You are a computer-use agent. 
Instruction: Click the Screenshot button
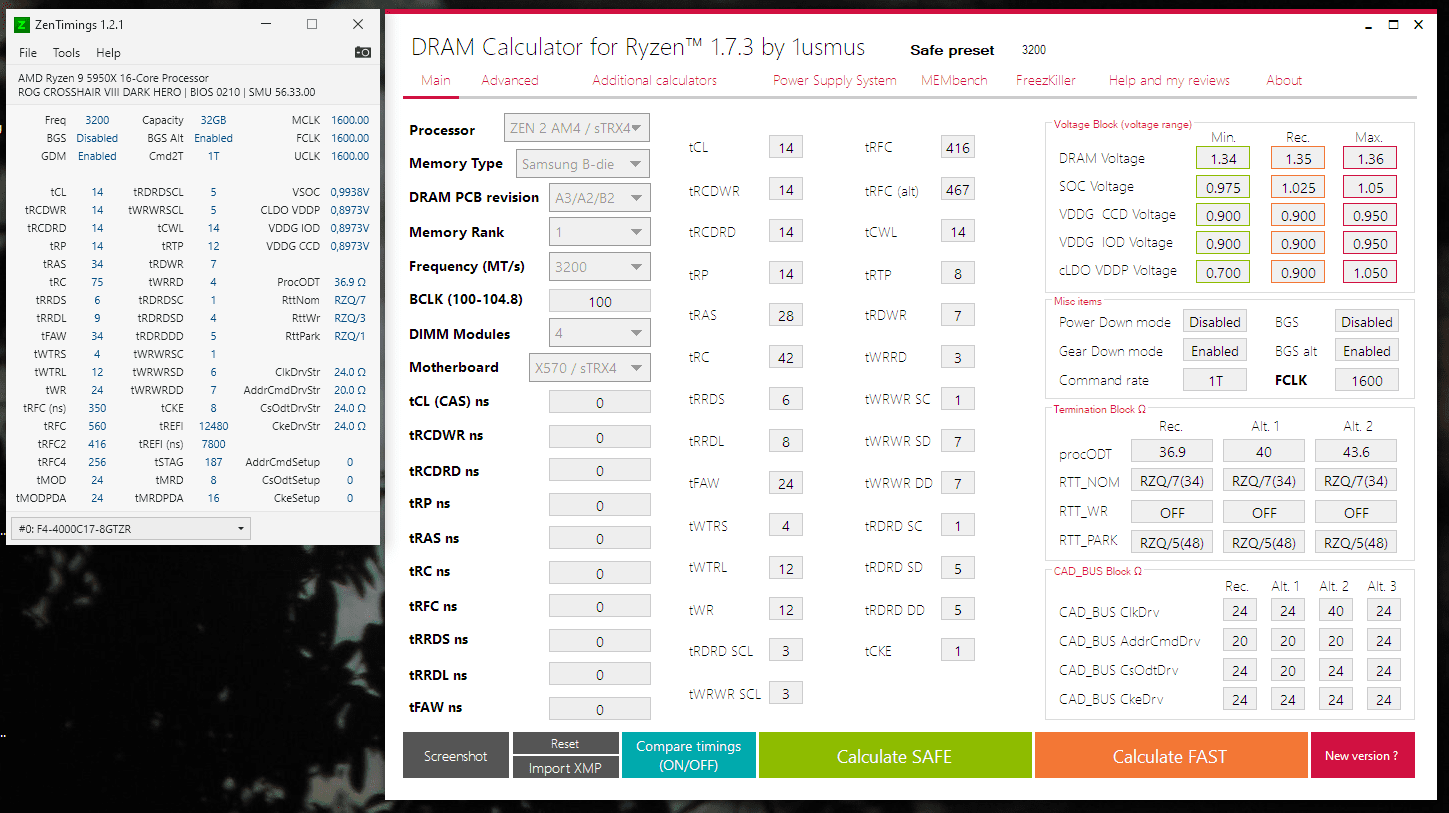pos(456,756)
